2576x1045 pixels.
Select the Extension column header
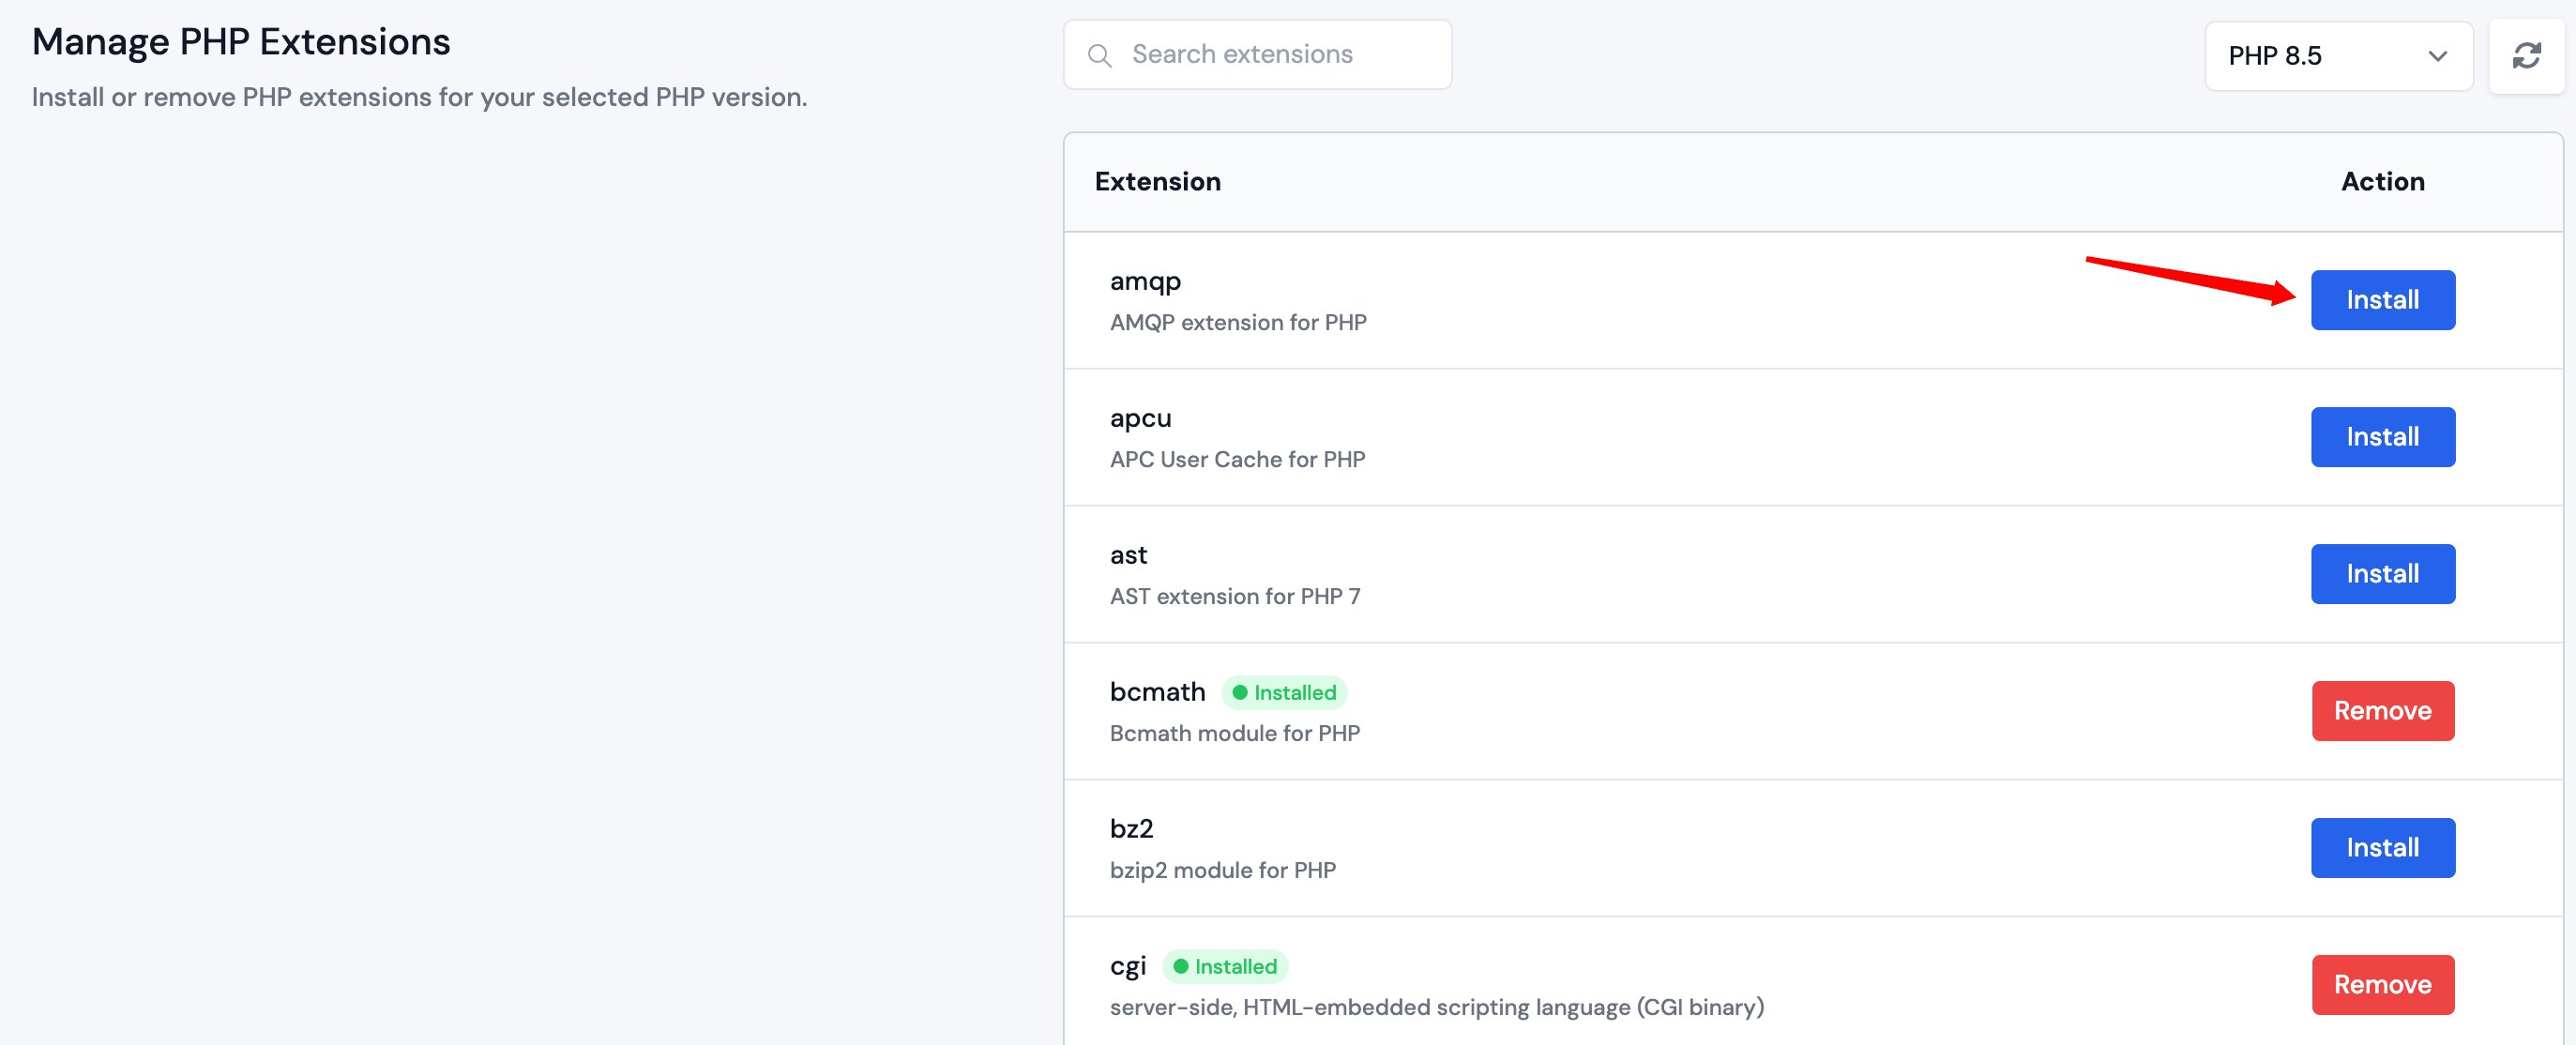point(1157,181)
